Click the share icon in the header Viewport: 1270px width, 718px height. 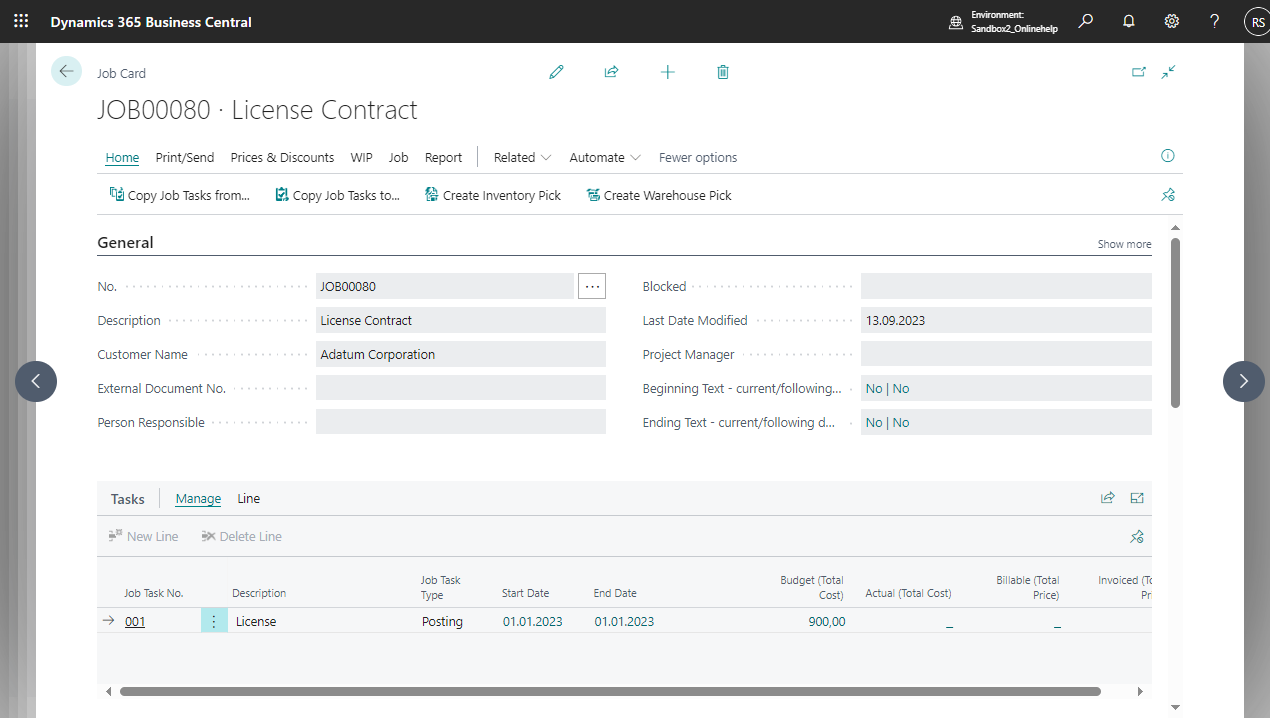[x=611, y=72]
